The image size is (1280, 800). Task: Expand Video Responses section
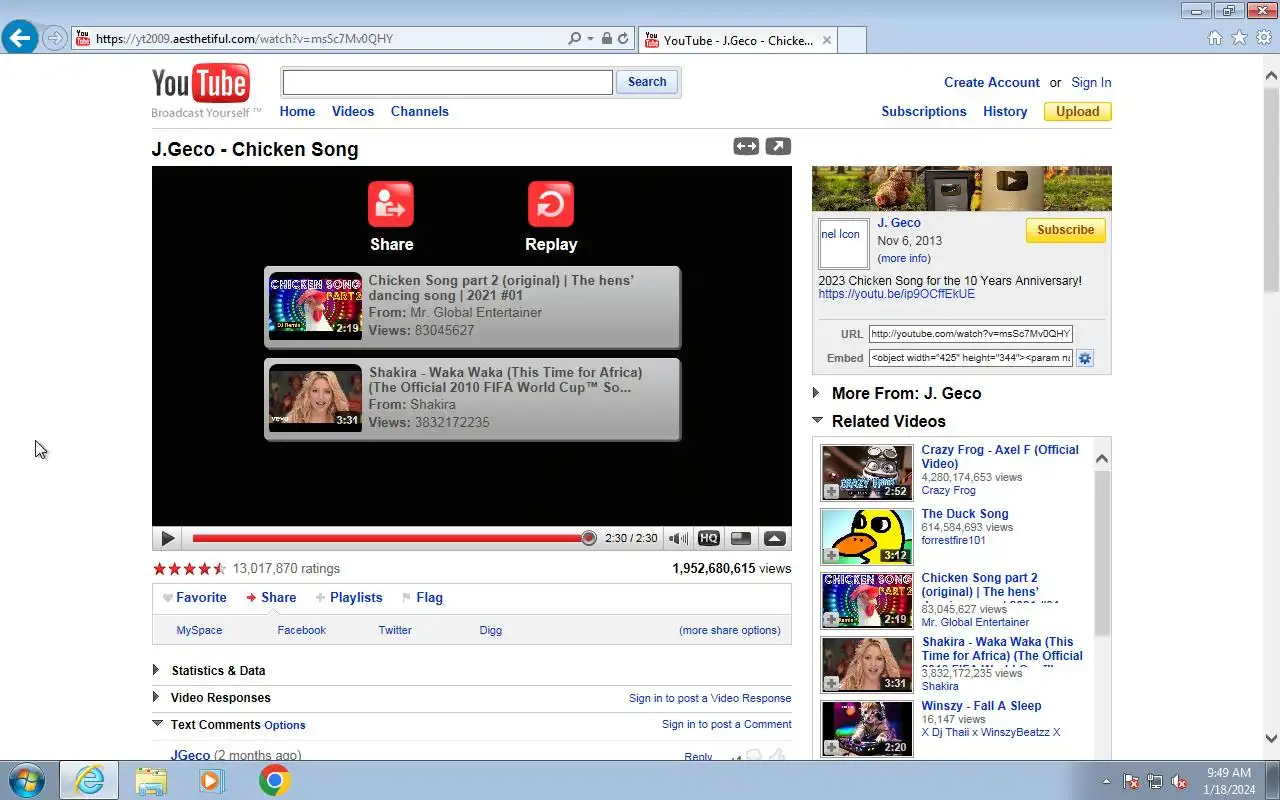pos(156,697)
